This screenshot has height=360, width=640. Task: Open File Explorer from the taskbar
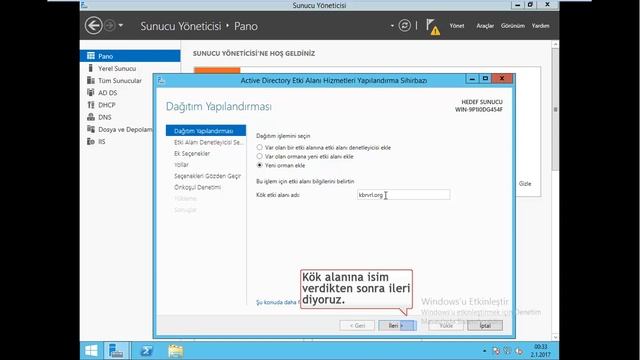[x=176, y=351]
